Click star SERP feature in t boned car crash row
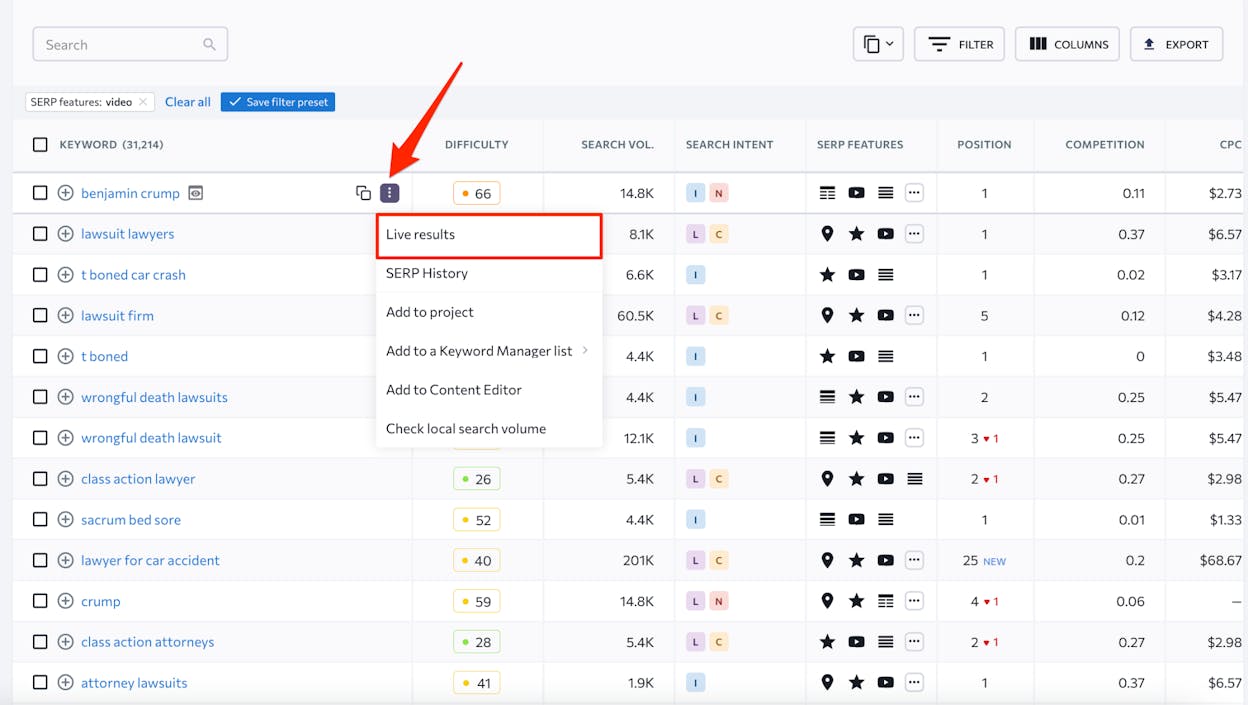 pyautogui.click(x=827, y=275)
